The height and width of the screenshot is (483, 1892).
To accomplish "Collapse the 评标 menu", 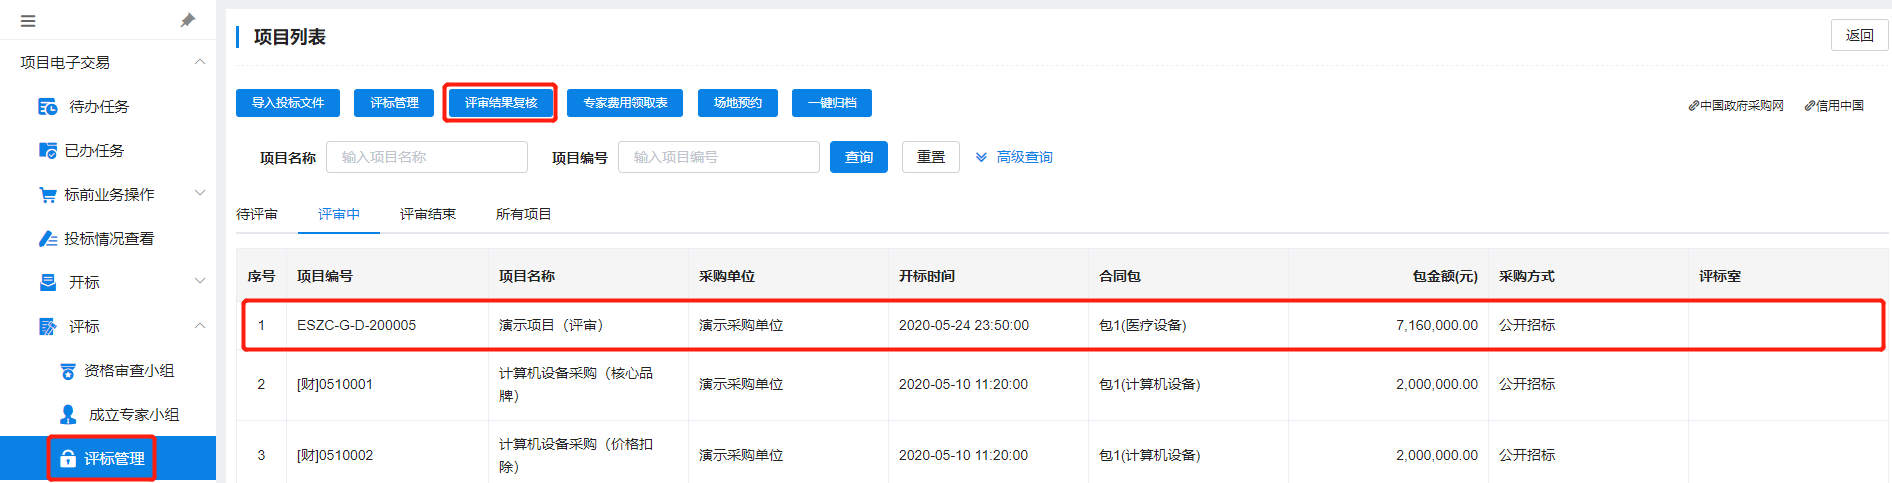I will (x=199, y=326).
